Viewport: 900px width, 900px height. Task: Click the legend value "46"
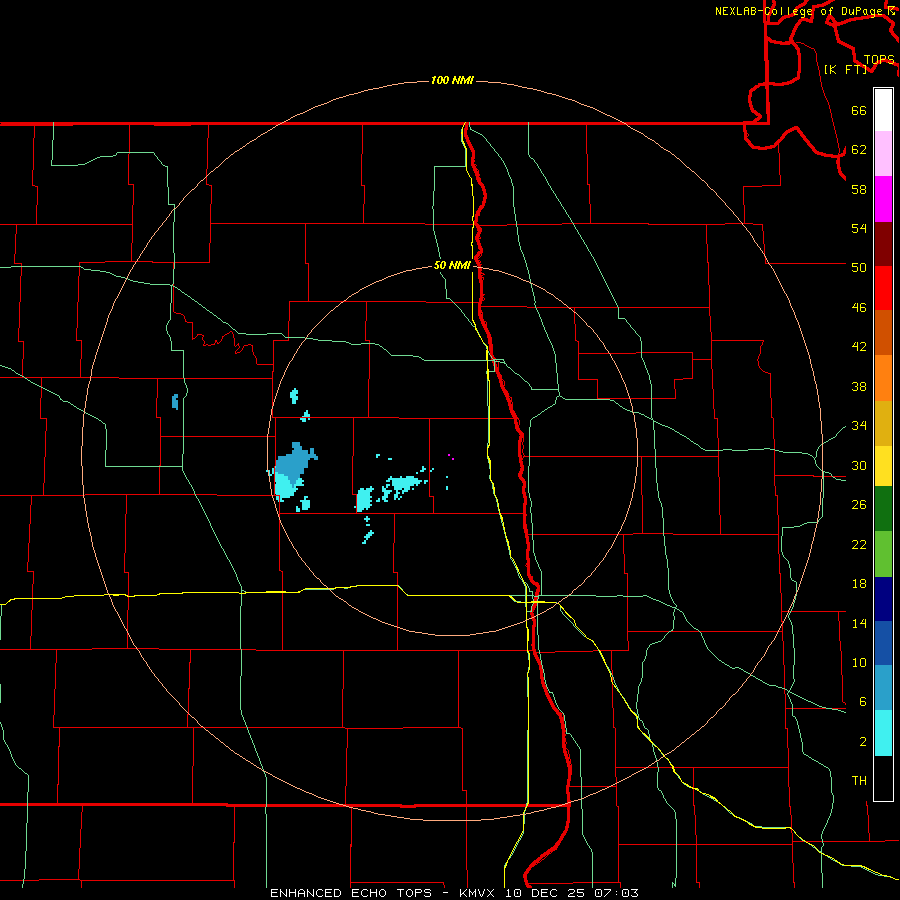(x=859, y=308)
